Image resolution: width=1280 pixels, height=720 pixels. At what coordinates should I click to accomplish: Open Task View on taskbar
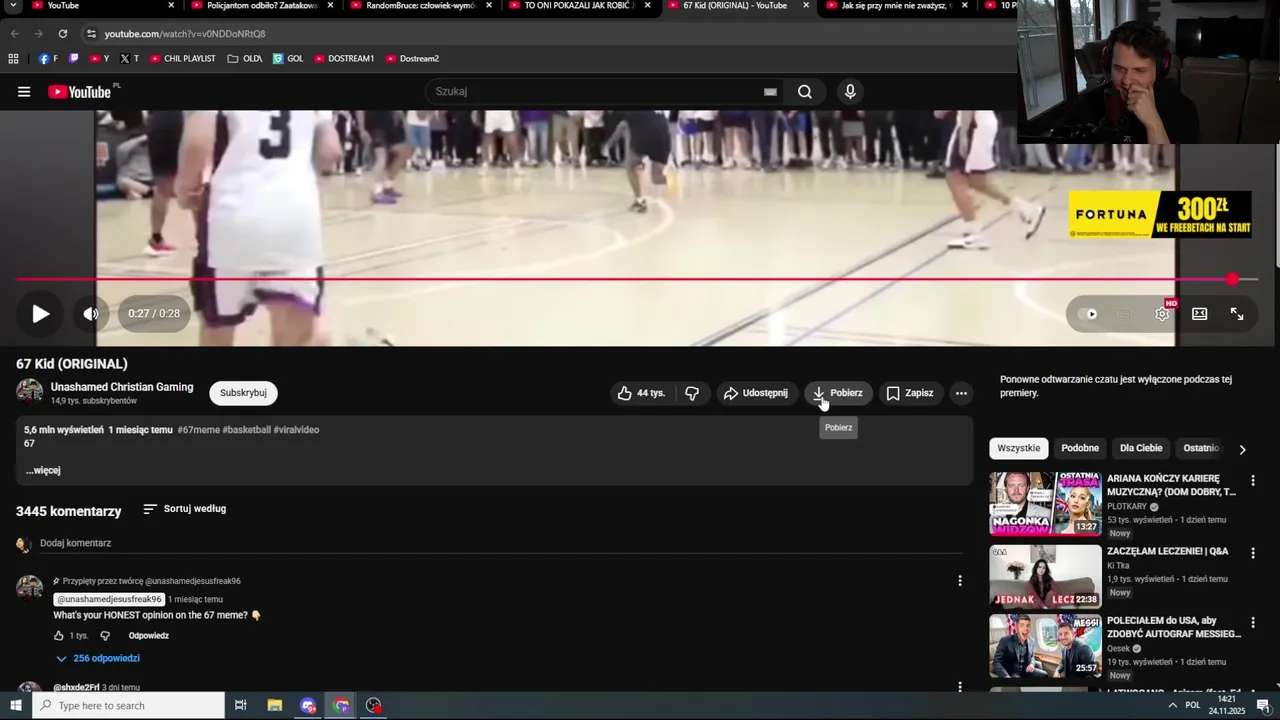[241, 706]
